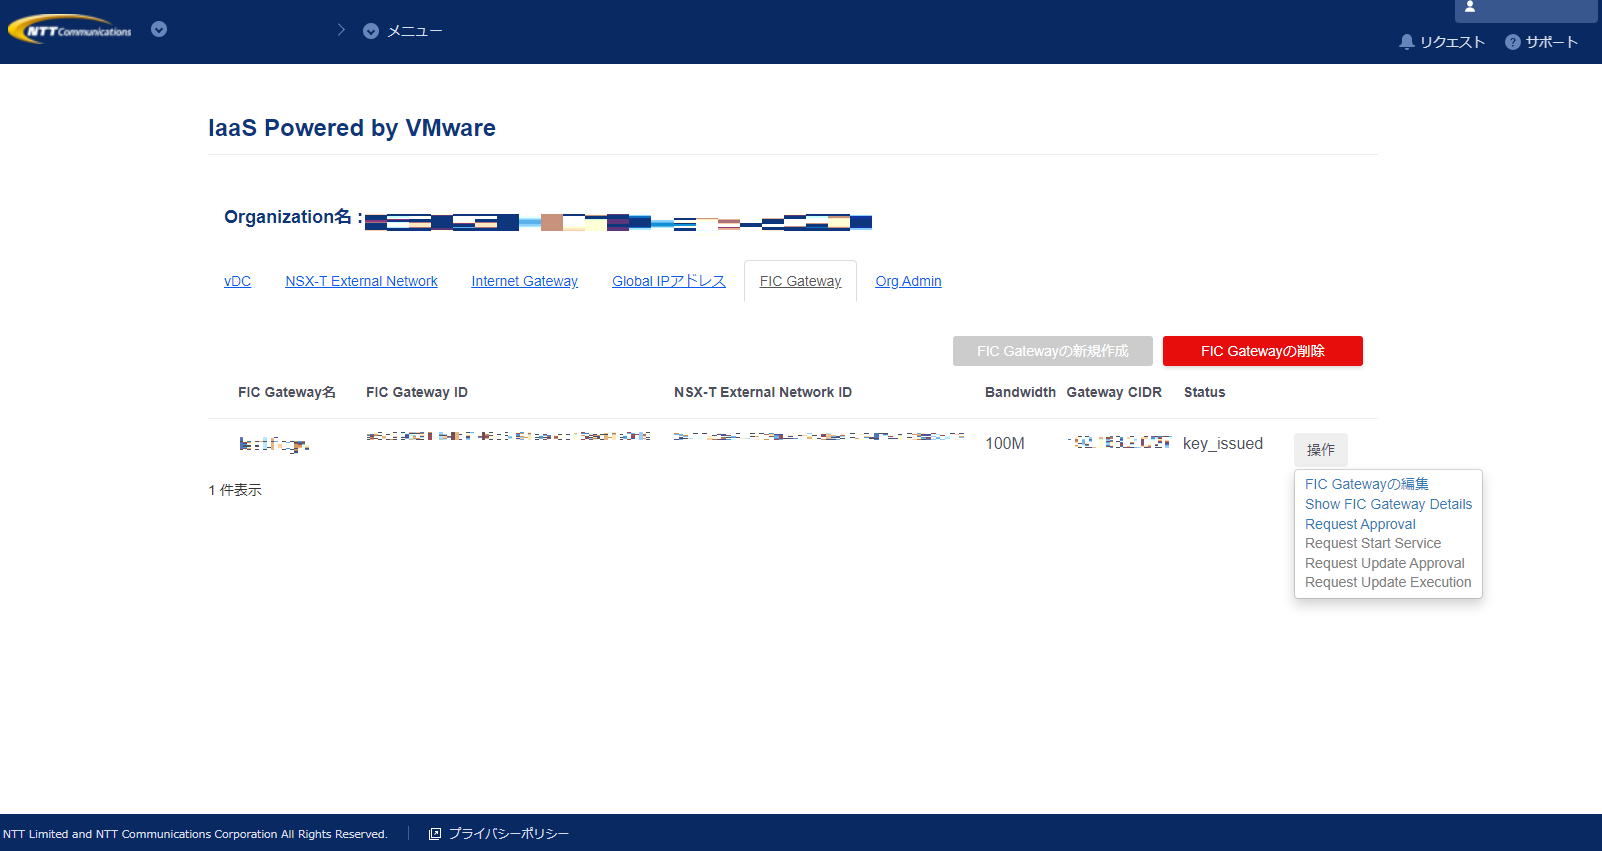Click the FIC Gateway ID column header
Screen dimensions: 1602x851
pyautogui.click(x=417, y=392)
